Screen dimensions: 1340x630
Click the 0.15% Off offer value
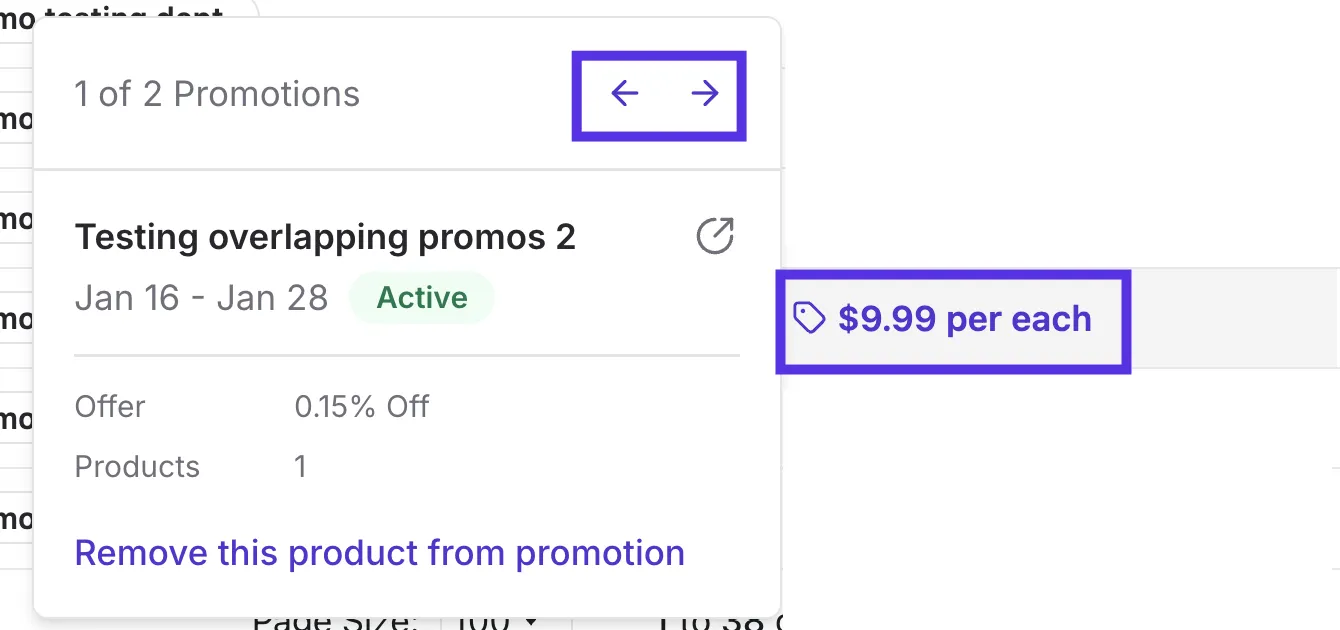pyautogui.click(x=361, y=407)
